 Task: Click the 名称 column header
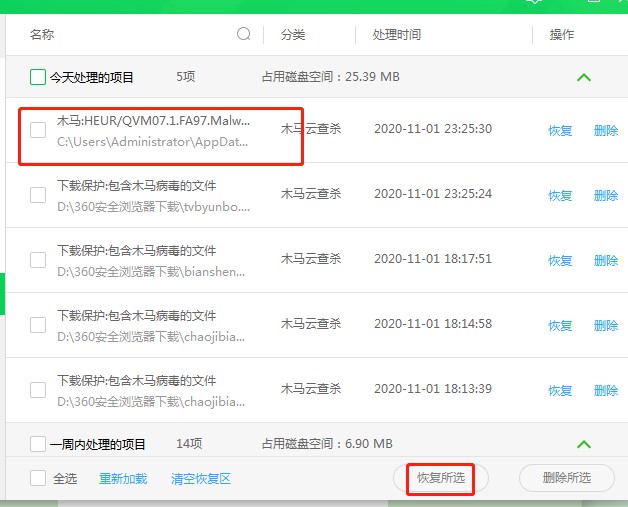[42, 34]
